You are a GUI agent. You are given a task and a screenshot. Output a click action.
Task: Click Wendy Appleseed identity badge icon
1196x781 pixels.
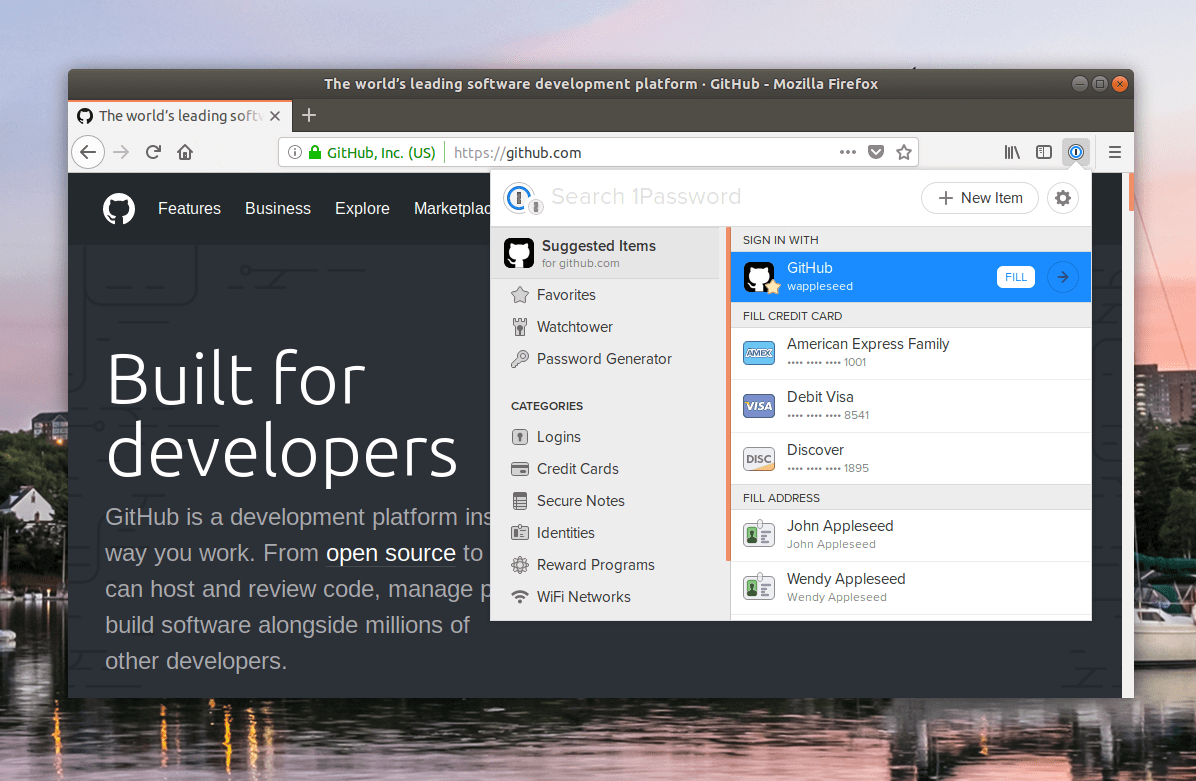(x=759, y=587)
